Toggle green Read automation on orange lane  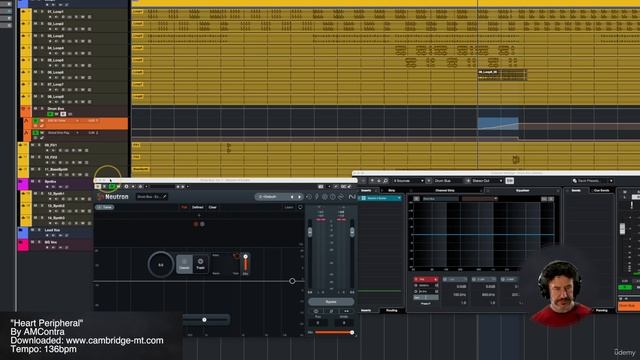pyautogui.click(x=36, y=121)
